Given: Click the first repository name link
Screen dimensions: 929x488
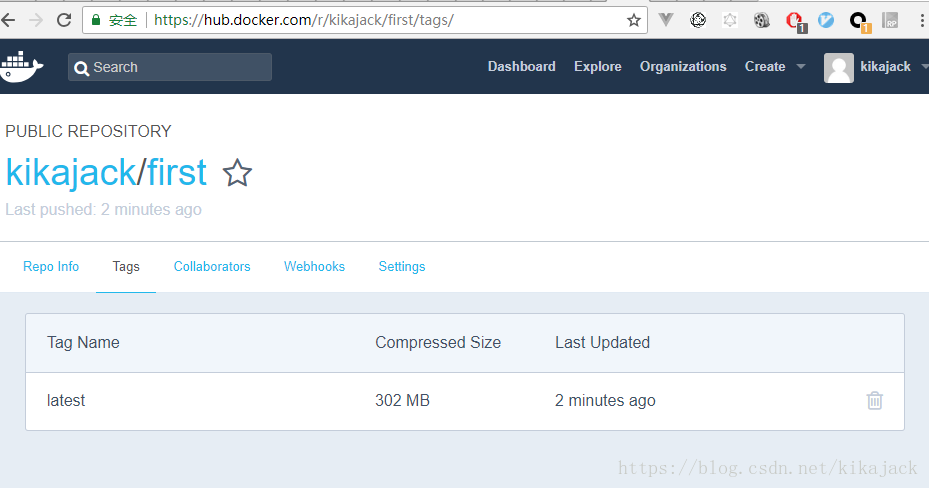Looking at the screenshot, I should [177, 172].
